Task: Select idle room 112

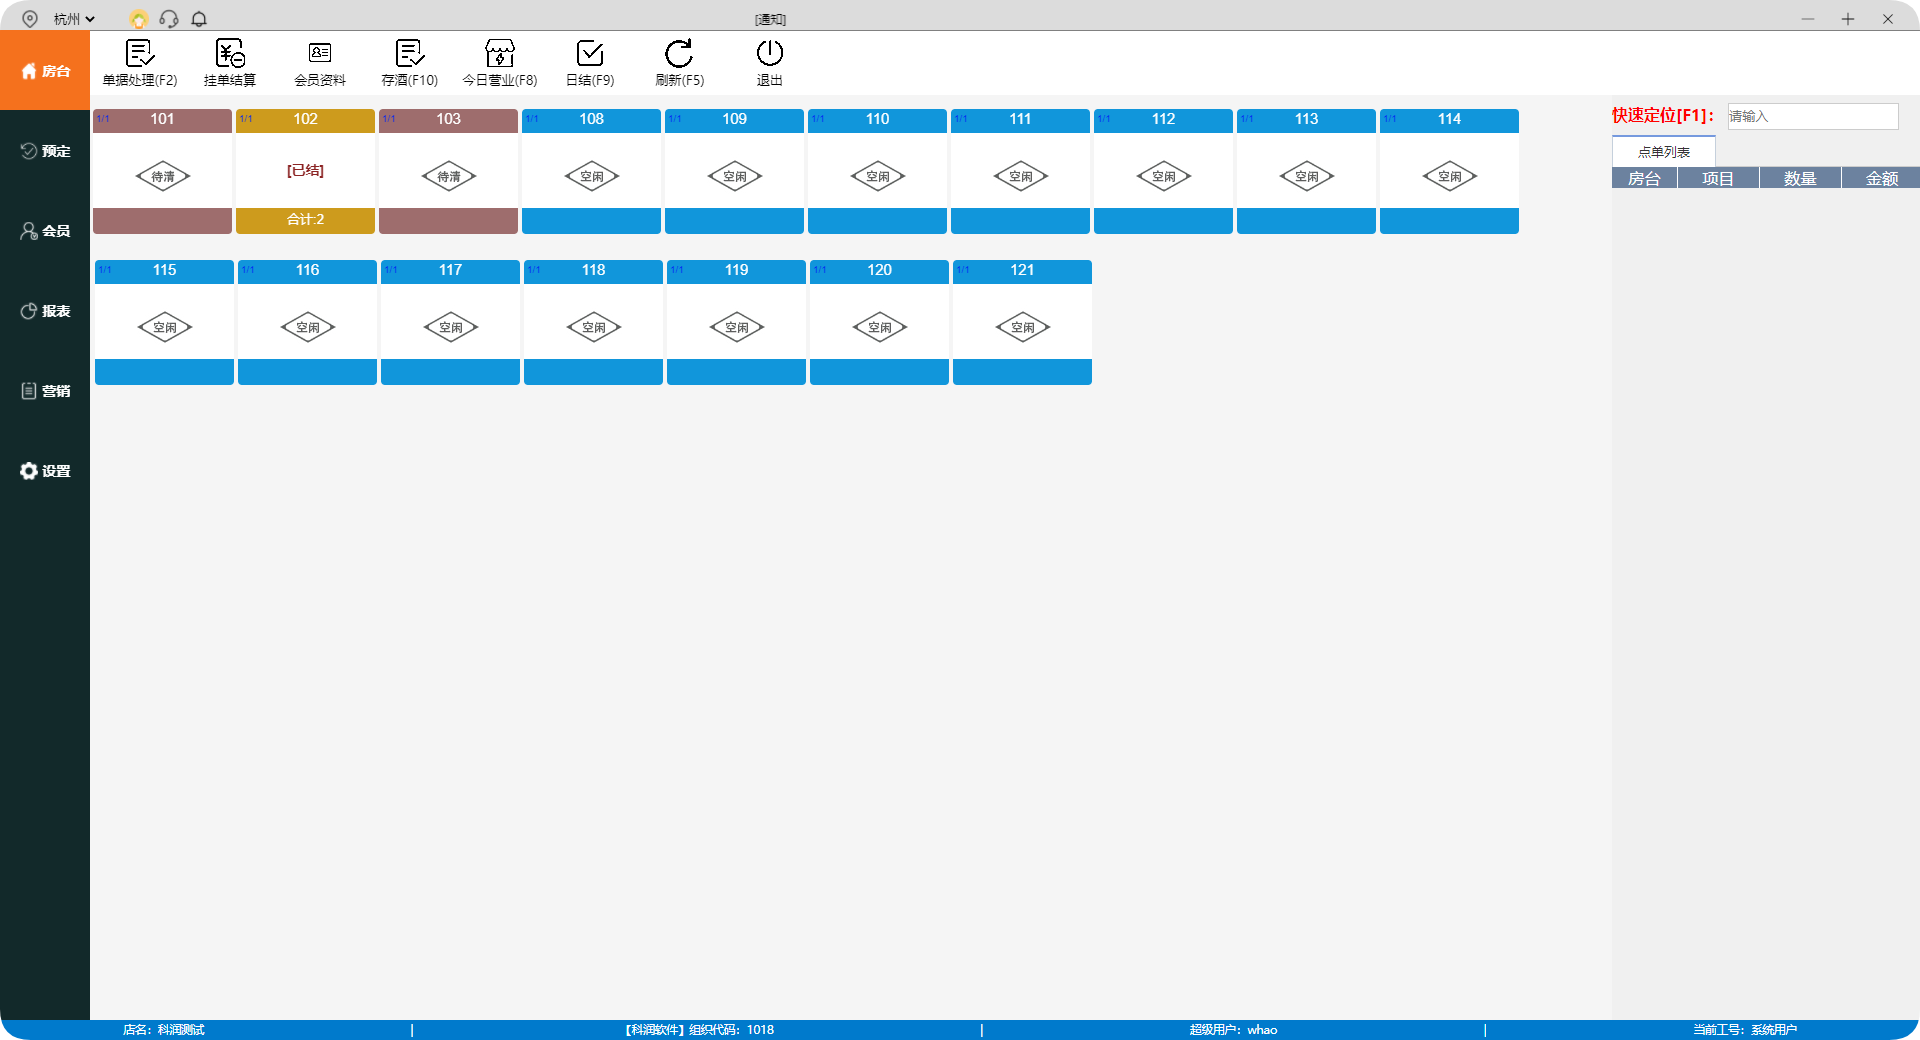Action: tap(1163, 171)
